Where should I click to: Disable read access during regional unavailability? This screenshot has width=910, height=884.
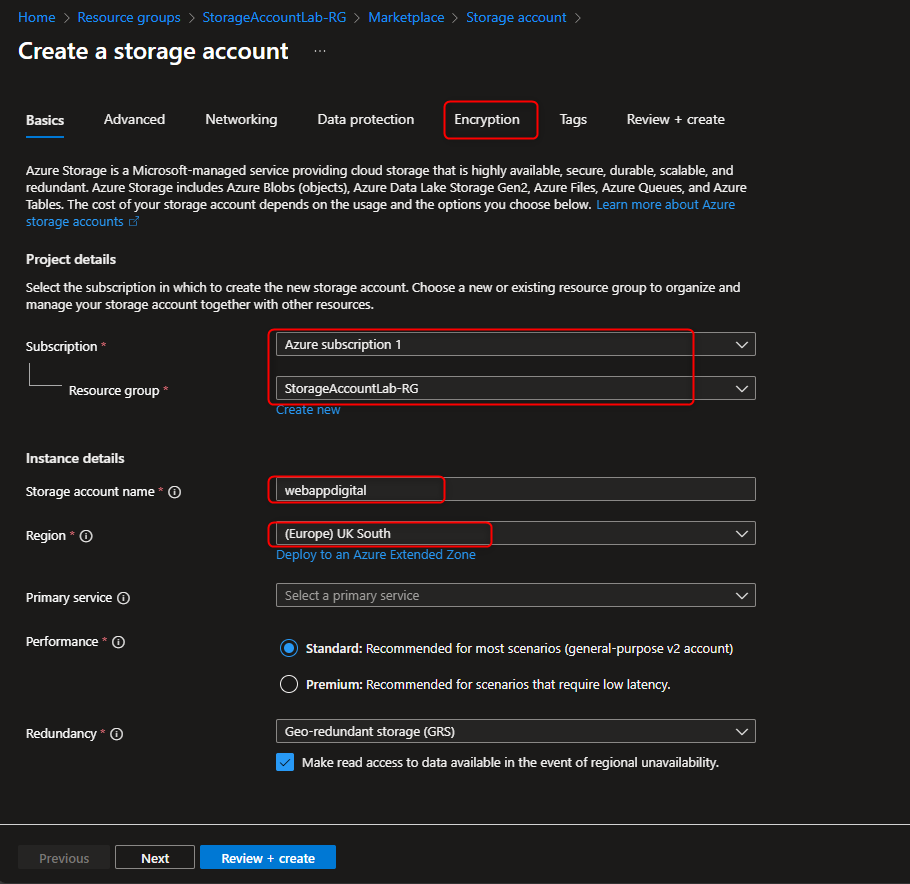[x=287, y=761]
